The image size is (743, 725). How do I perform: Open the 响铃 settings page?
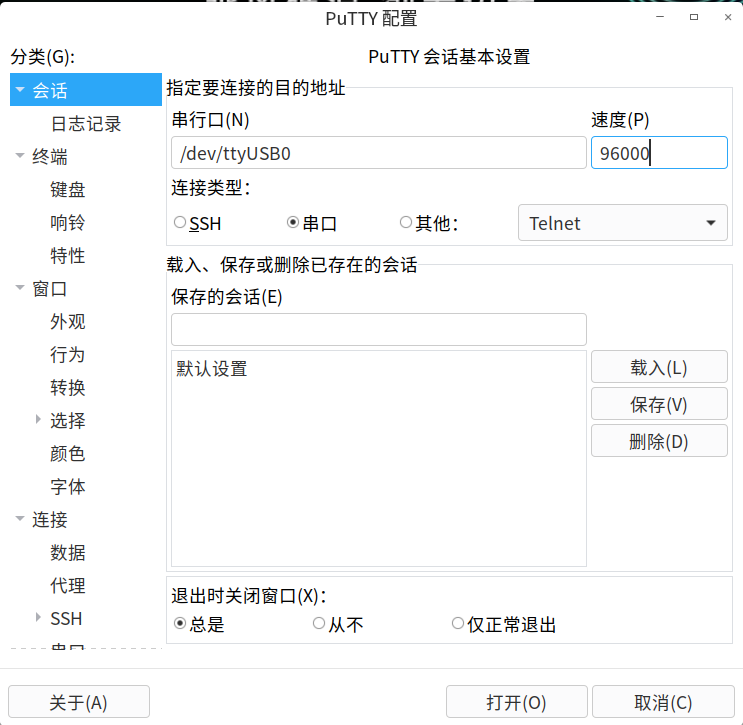click(x=68, y=223)
